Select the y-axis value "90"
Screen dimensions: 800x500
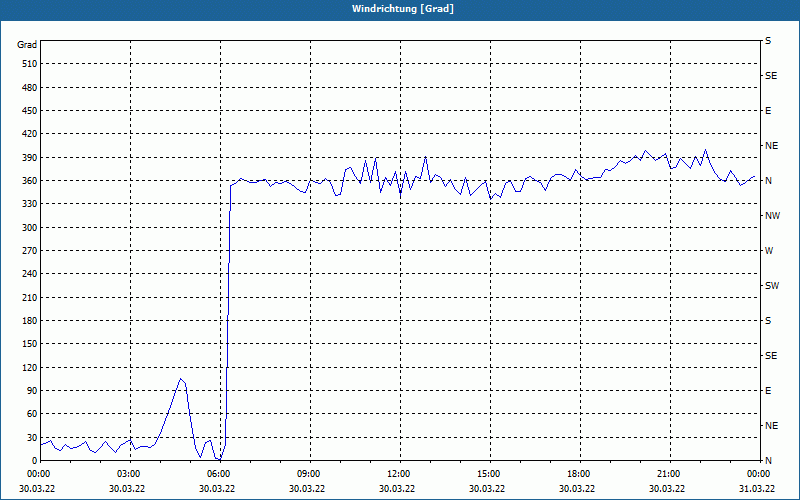point(32,391)
